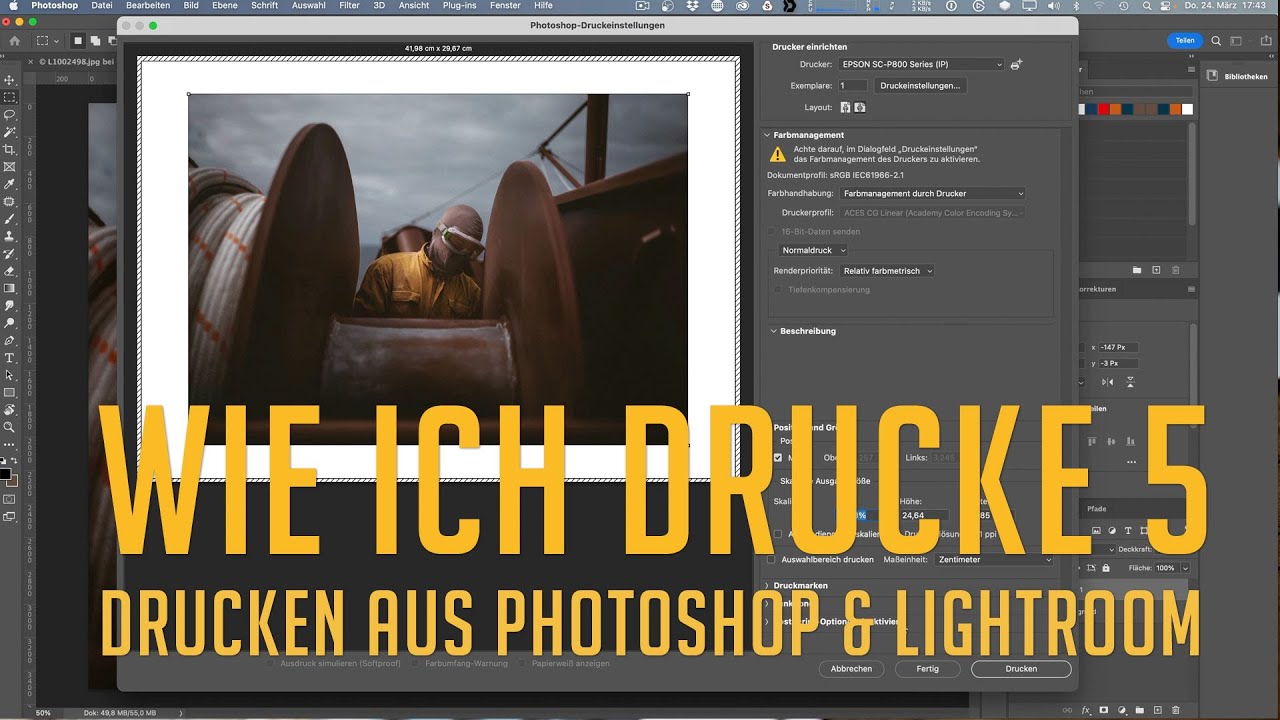Image resolution: width=1280 pixels, height=720 pixels.
Task: Click the red color swatch
Action: click(1103, 109)
